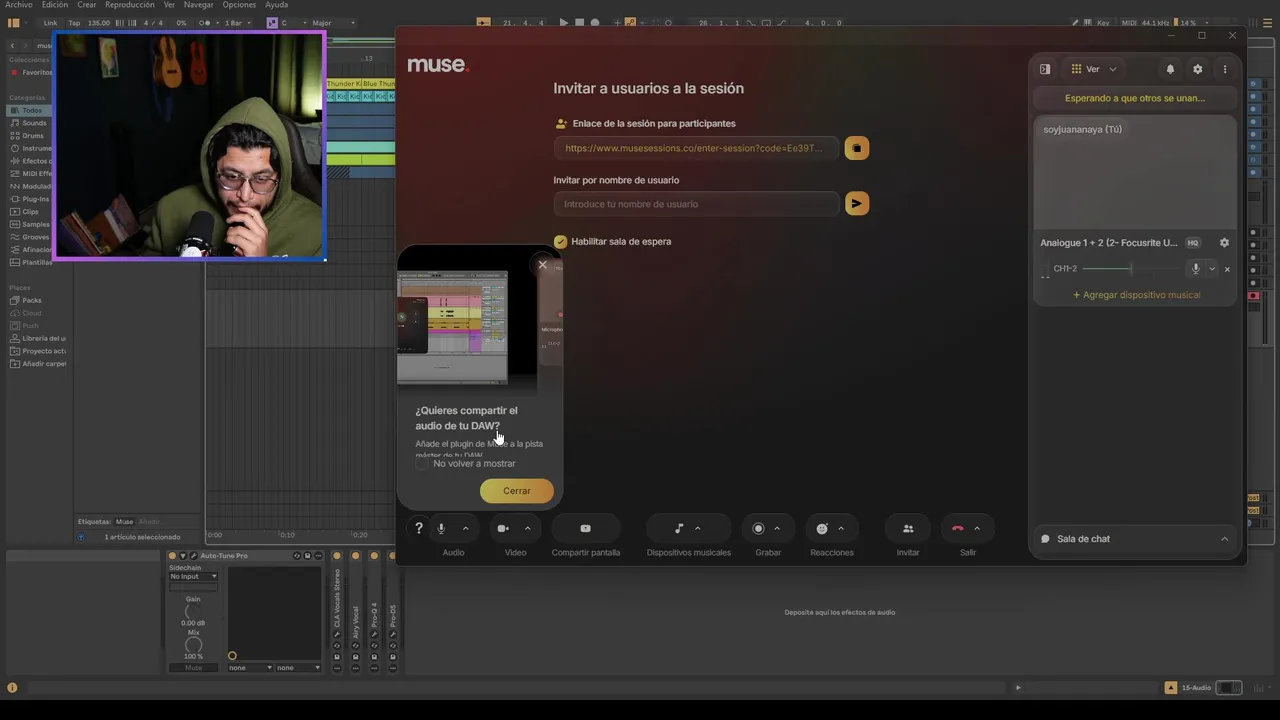Mute microphone using the Audio mic icon
The image size is (1280, 720).
(441, 528)
